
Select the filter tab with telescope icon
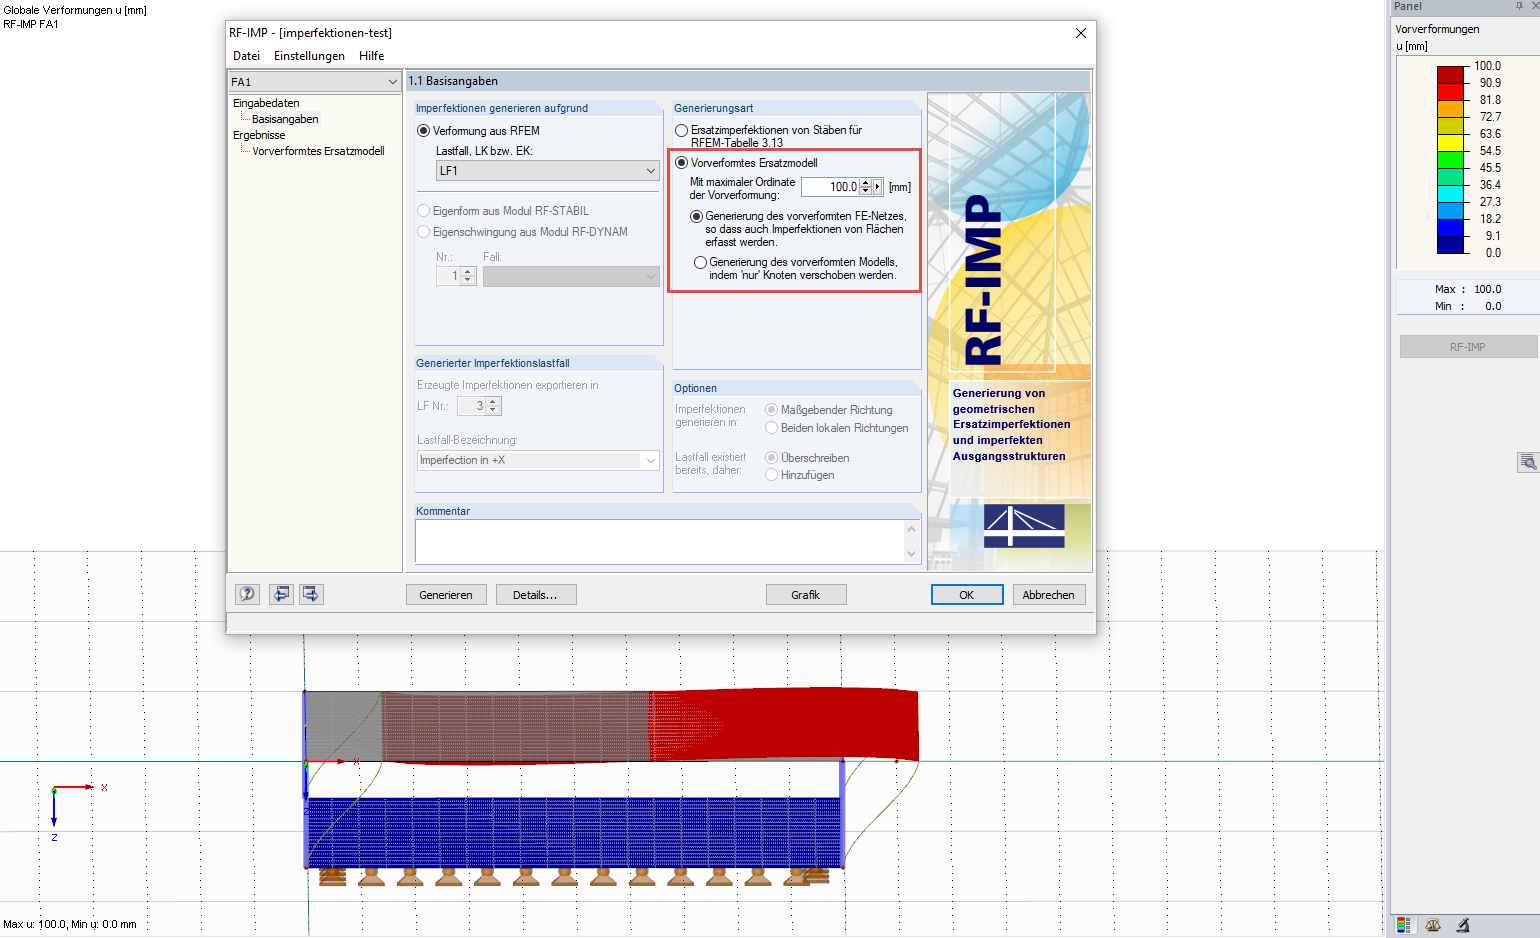click(1463, 925)
